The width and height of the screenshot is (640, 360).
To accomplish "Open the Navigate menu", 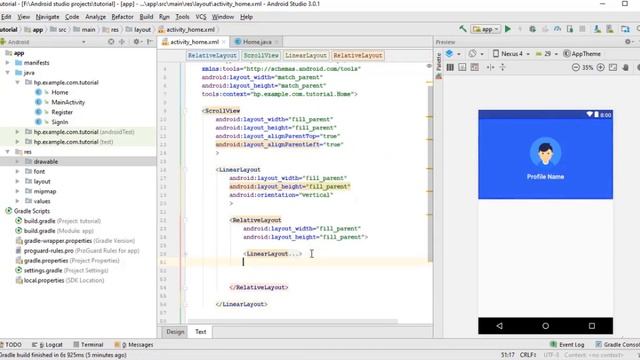I will click(x=47, y=17).
